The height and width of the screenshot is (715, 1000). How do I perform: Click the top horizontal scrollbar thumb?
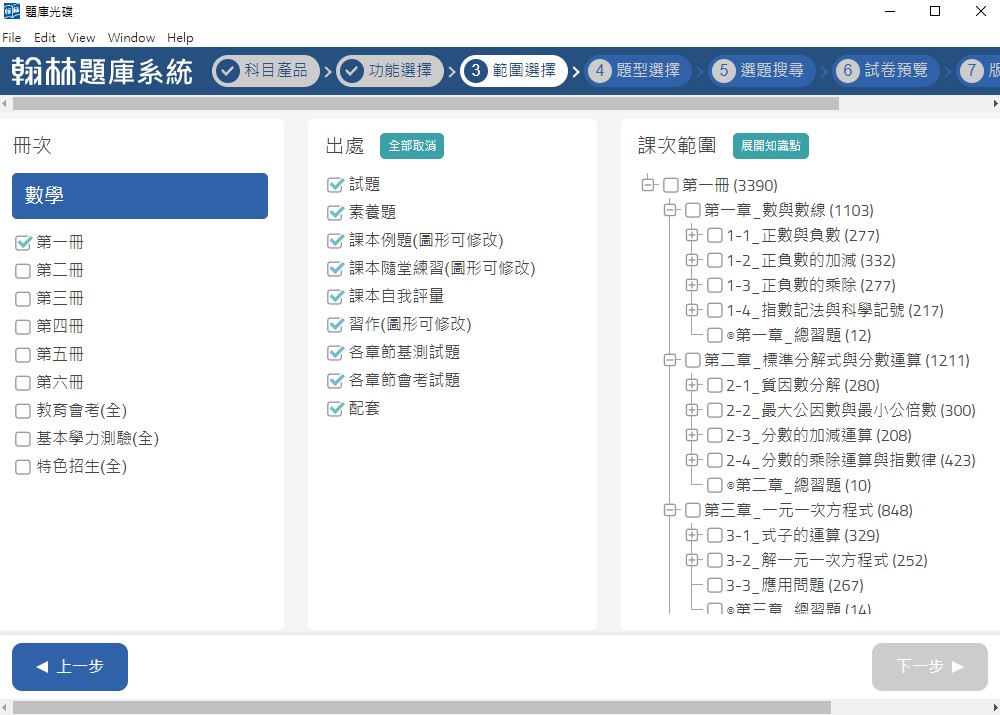click(x=425, y=103)
